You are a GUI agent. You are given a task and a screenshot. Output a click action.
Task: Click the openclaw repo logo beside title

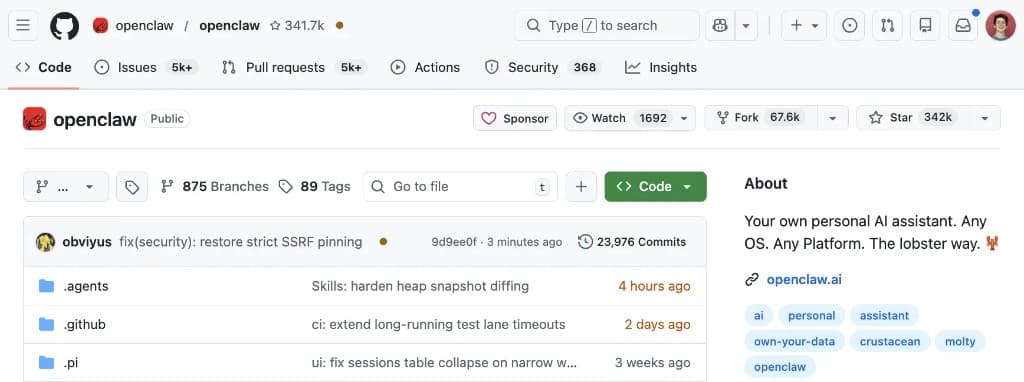point(35,119)
